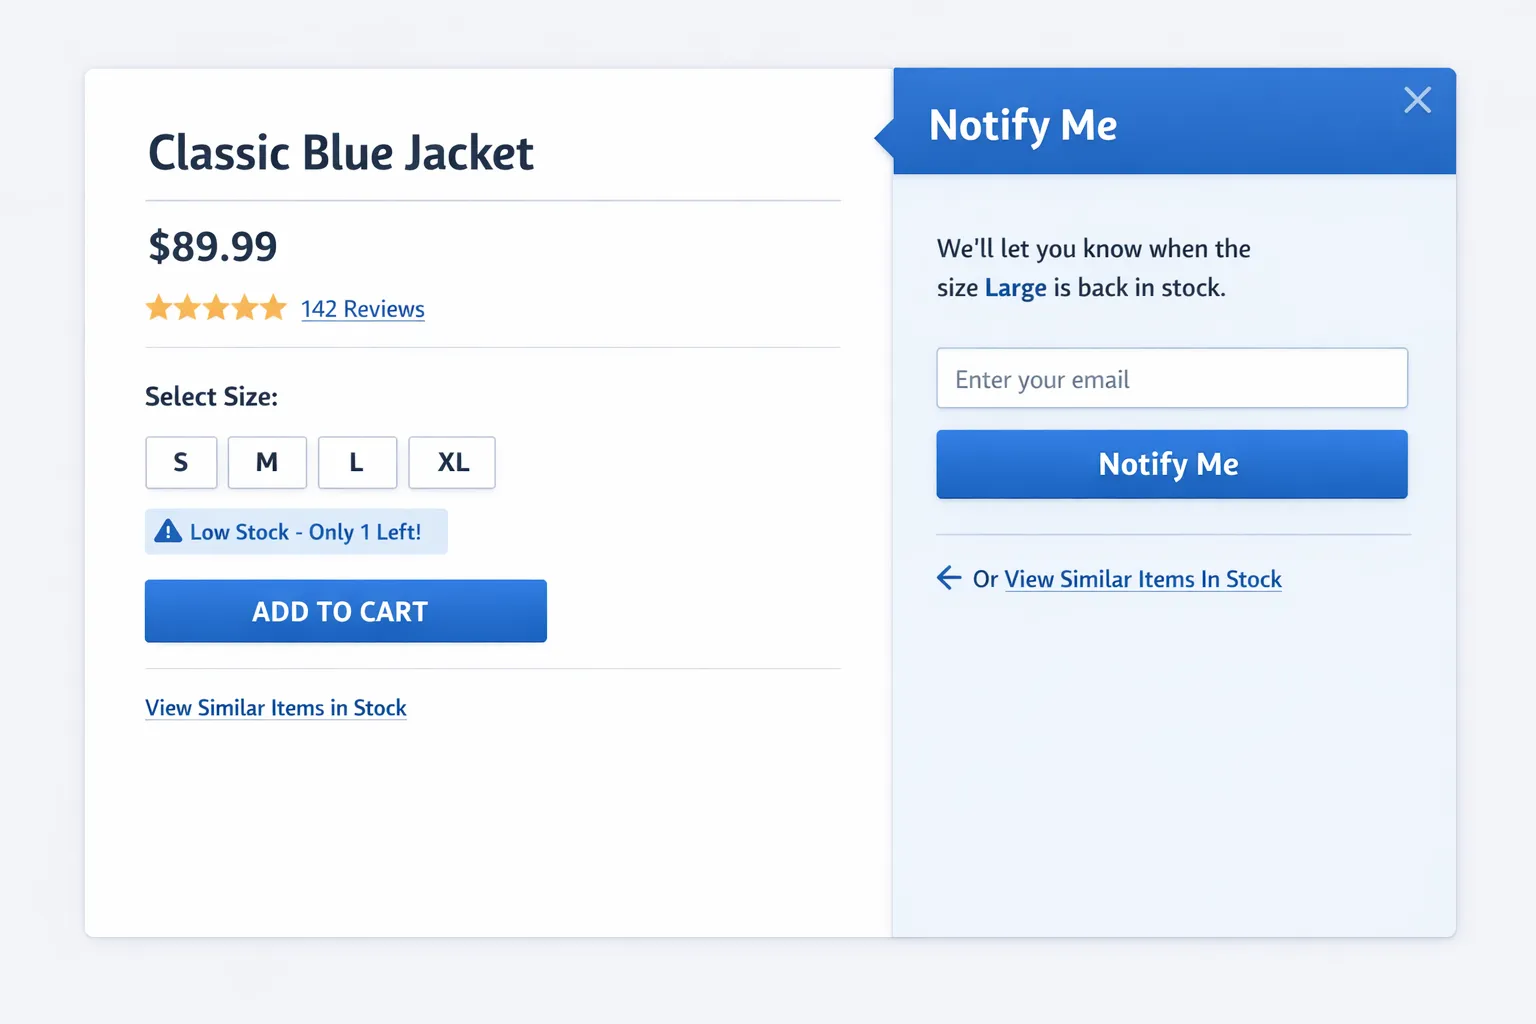Click the Notify Me panel header
Image resolution: width=1536 pixels, height=1024 pixels.
pos(1023,125)
